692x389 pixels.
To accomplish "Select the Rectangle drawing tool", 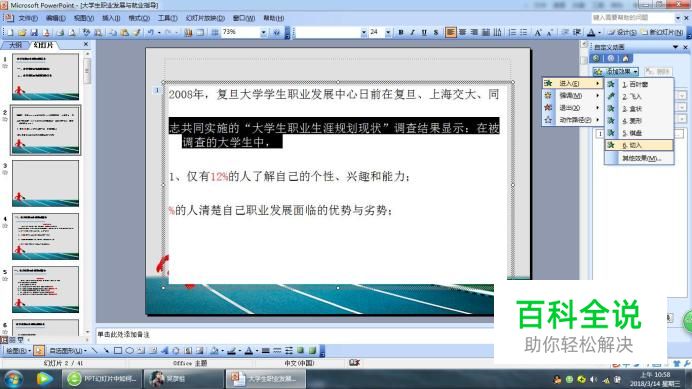I will point(118,351).
